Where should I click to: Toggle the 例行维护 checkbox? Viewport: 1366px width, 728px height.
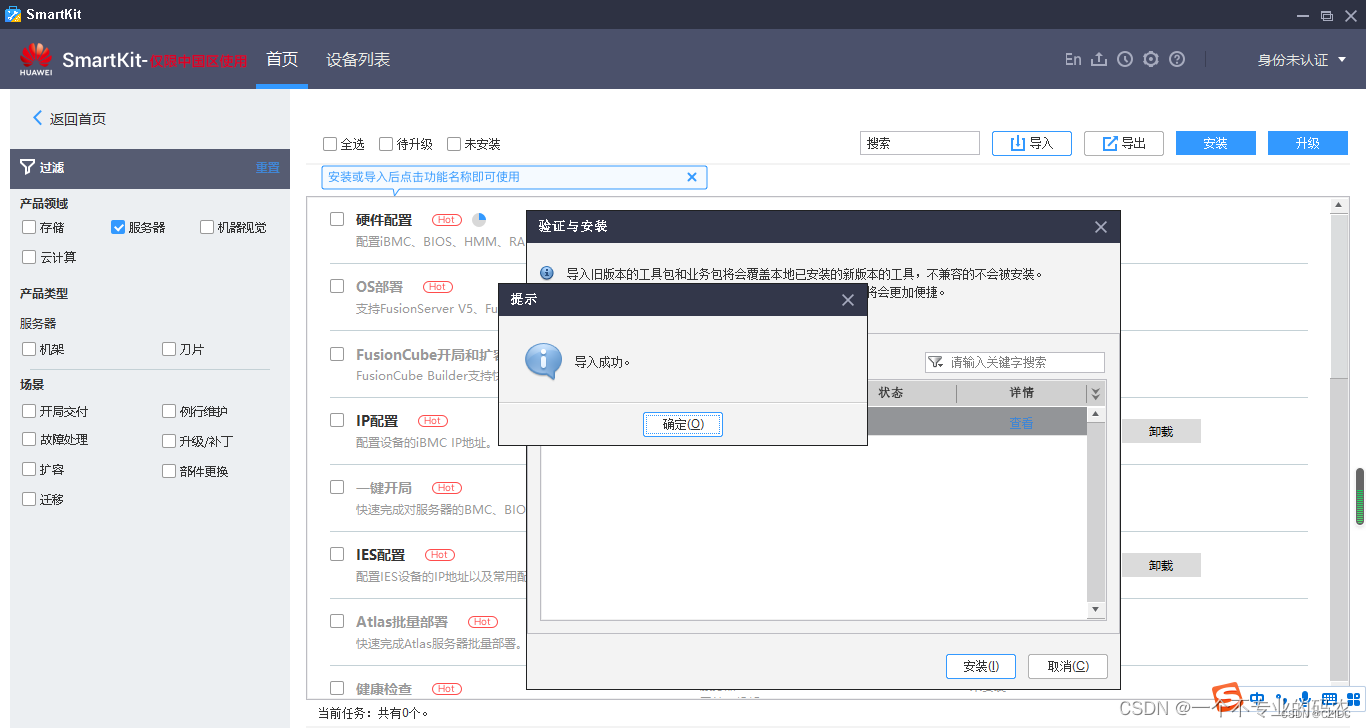169,411
